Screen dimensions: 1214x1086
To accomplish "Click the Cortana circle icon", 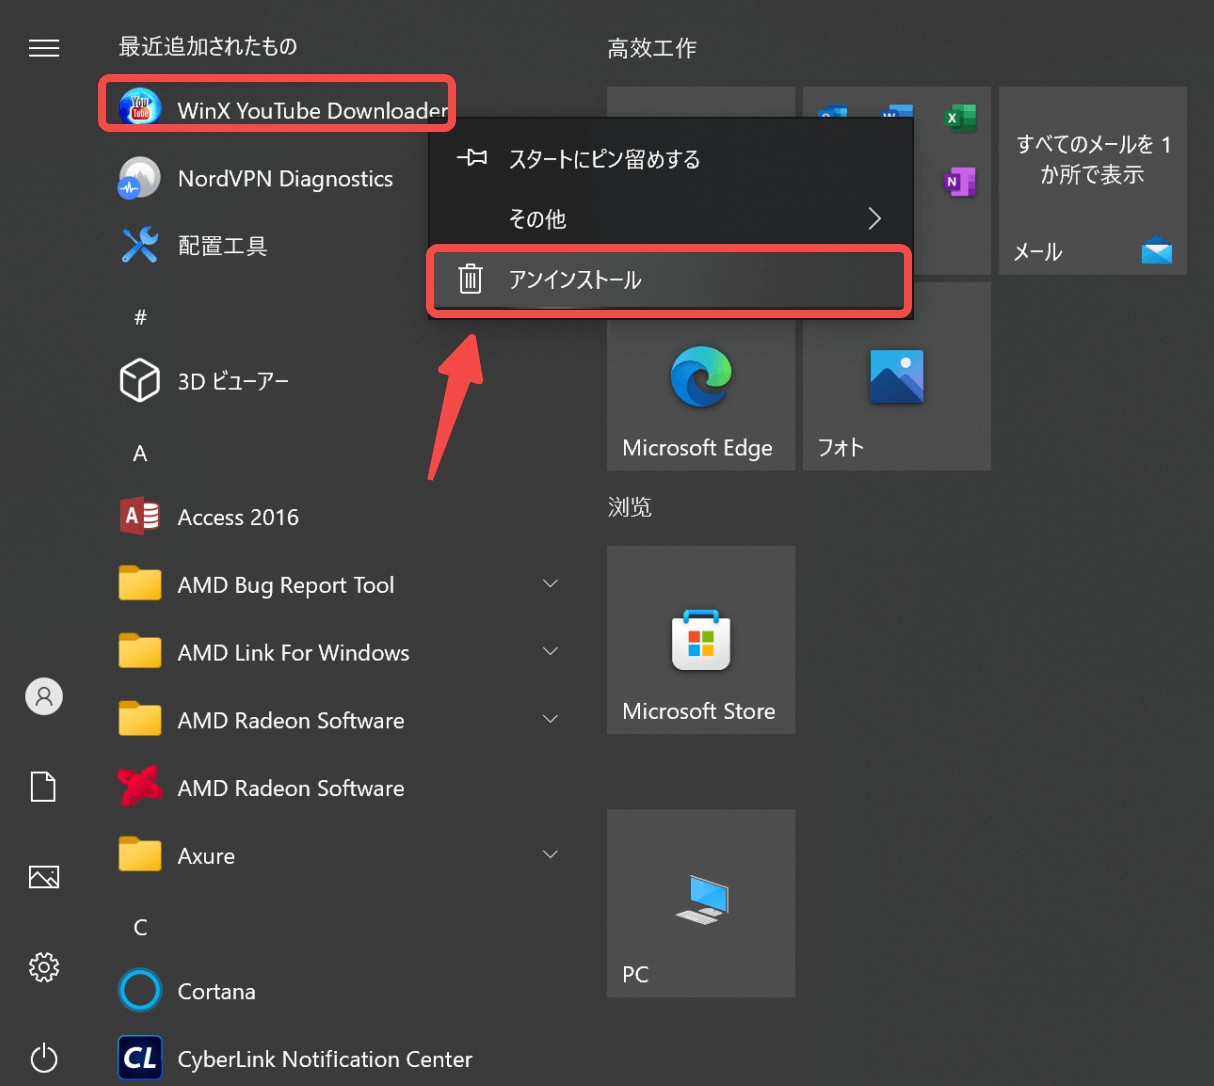I will coord(140,991).
